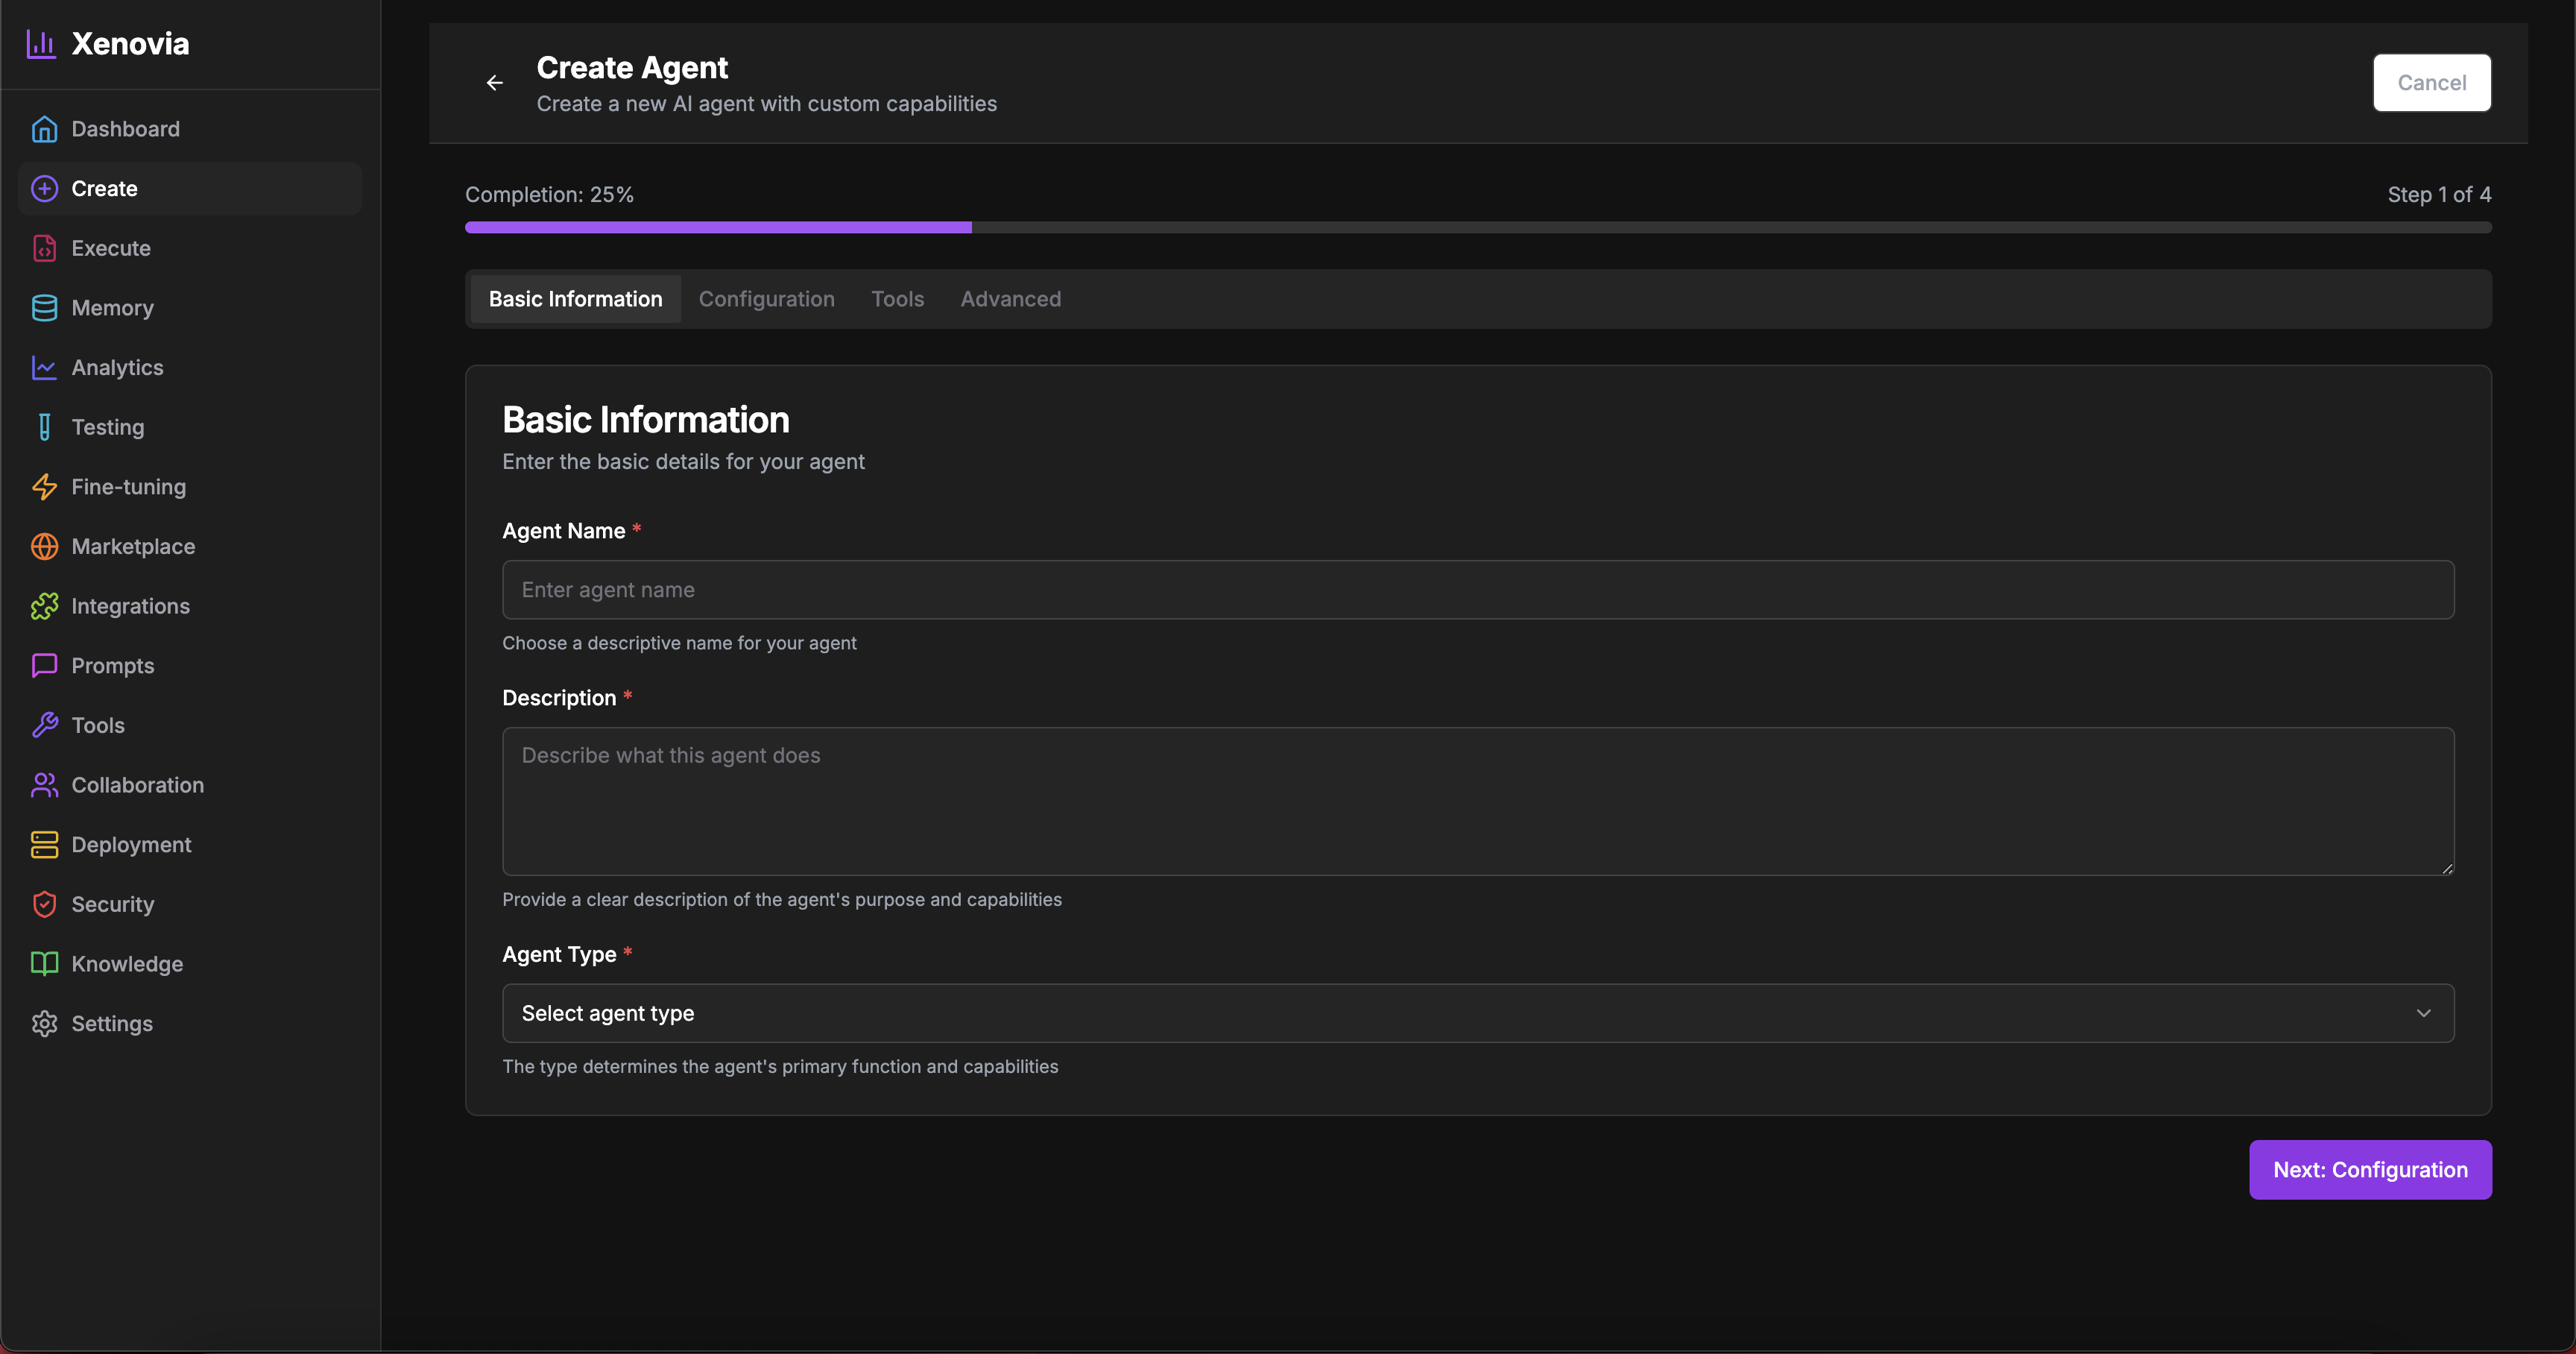Go back using the arrow button
The height and width of the screenshot is (1354, 2576).
[x=494, y=83]
